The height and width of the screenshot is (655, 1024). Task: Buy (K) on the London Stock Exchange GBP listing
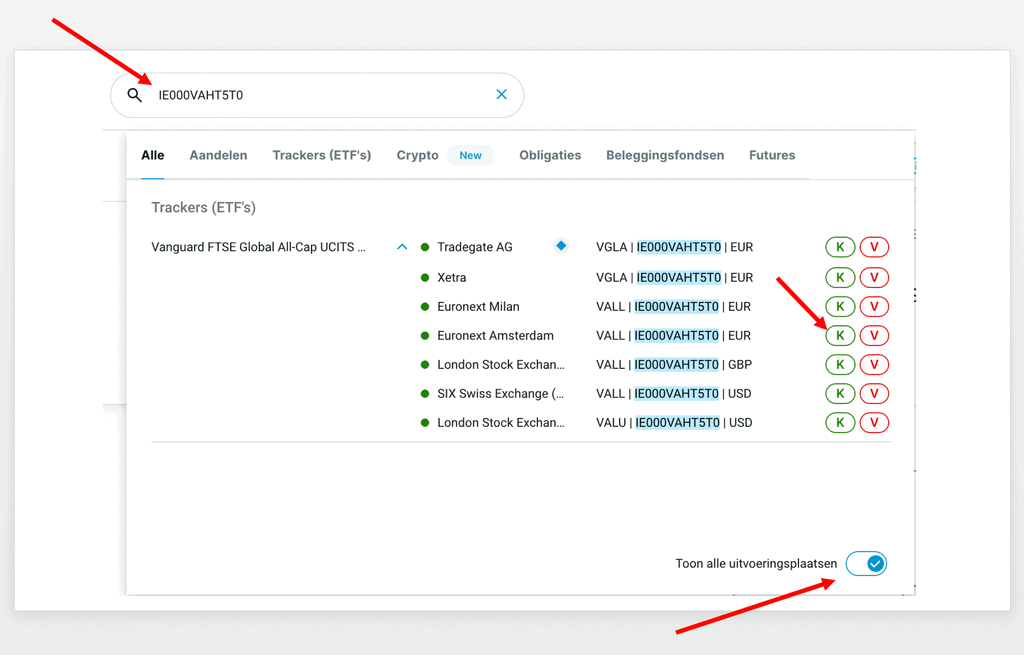pos(840,364)
